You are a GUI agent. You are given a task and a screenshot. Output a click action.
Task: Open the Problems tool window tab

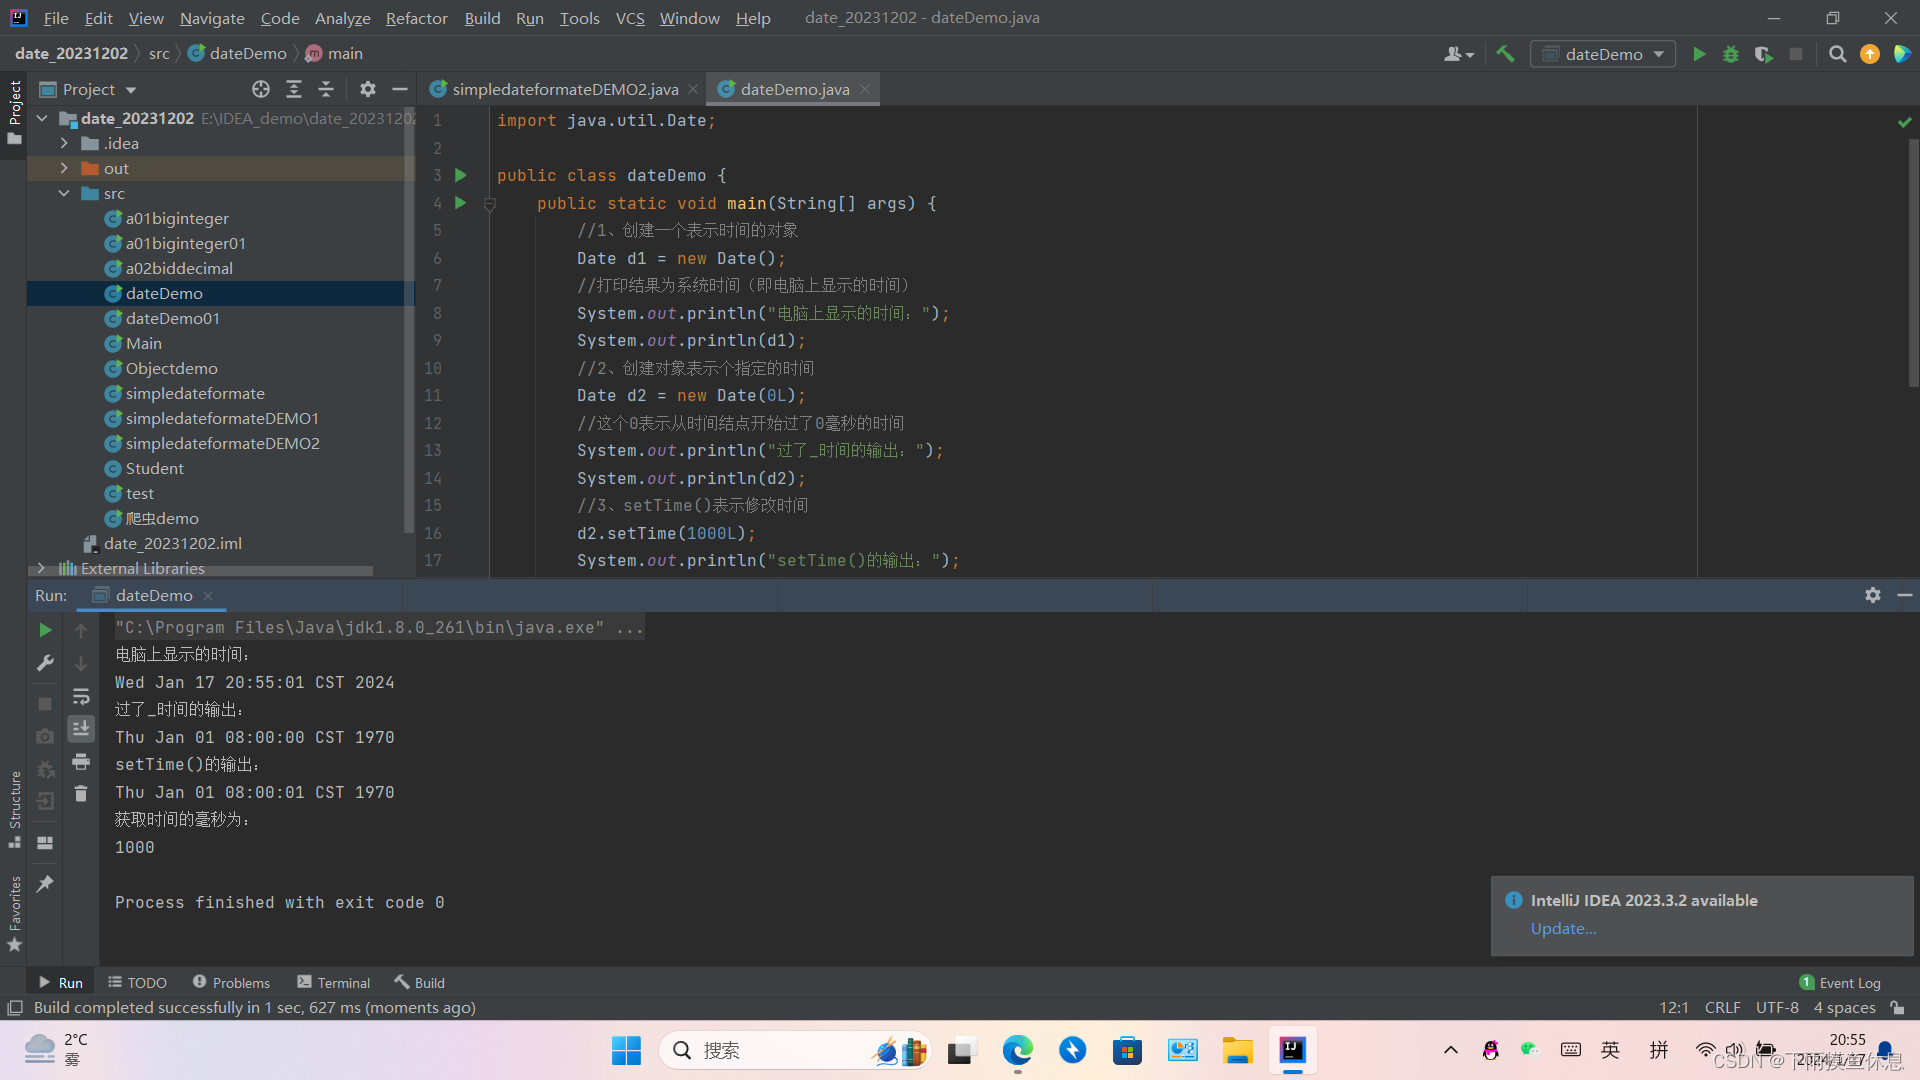[231, 983]
